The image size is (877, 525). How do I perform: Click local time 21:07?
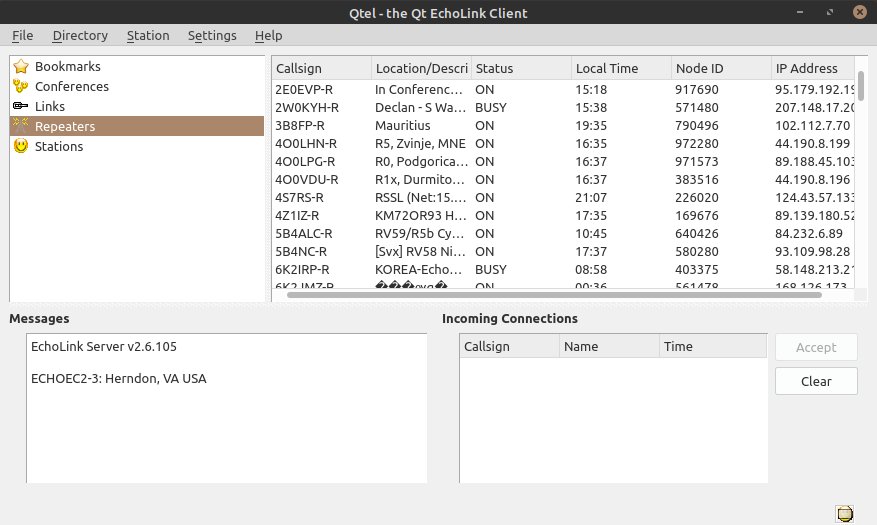[591, 197]
